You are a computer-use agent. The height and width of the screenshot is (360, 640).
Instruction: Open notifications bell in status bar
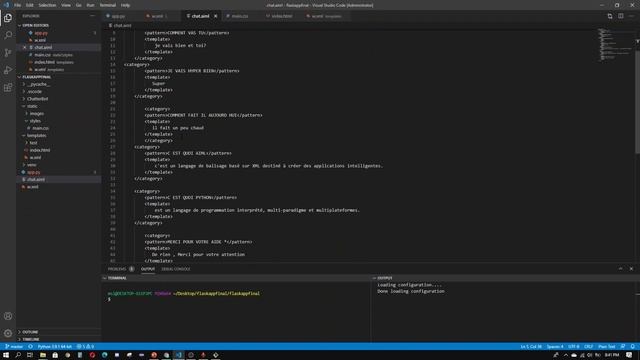[632, 347]
